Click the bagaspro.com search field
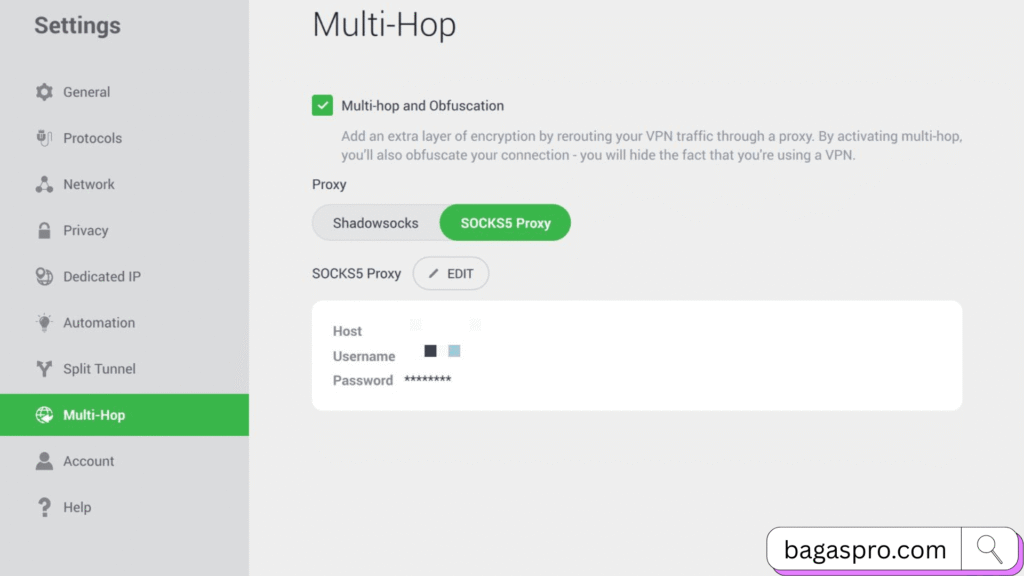This screenshot has height=576, width=1024. 865,550
